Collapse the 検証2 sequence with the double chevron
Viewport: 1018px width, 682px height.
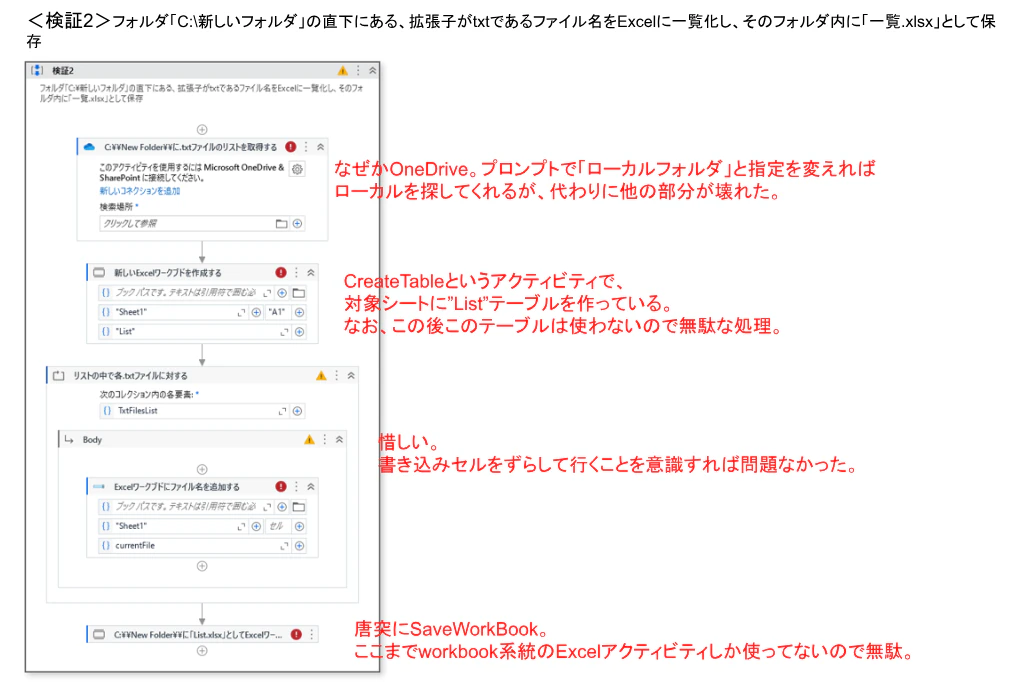373,70
